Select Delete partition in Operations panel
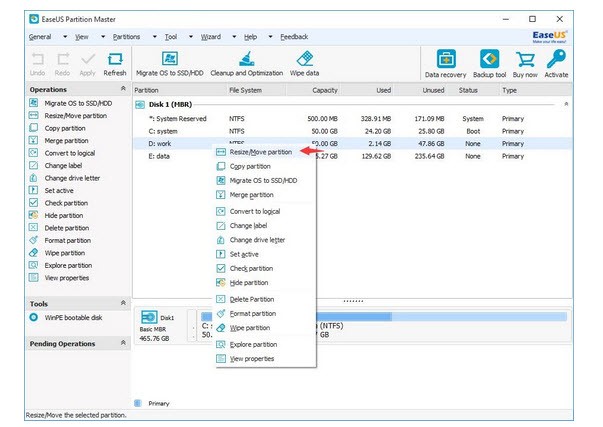This screenshot has height=427, width=603. click(59, 228)
